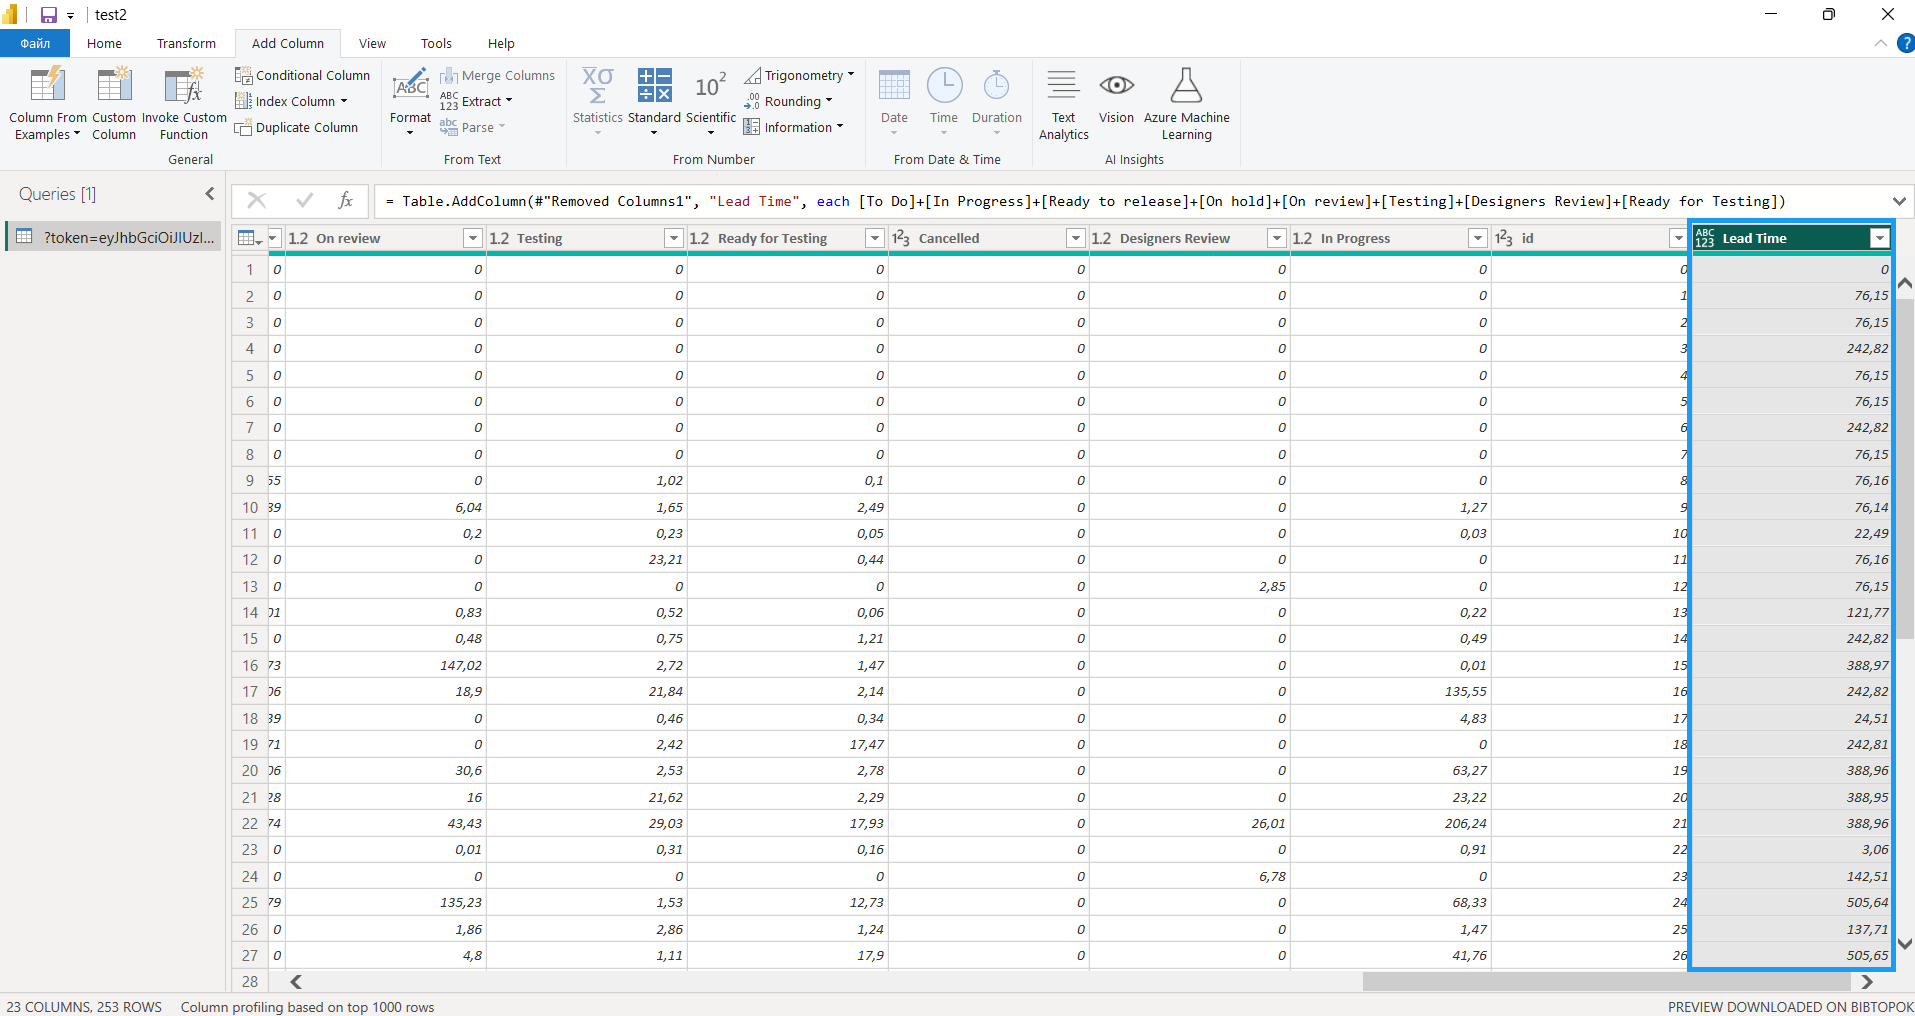Viewport: 1915px width, 1016px height.
Task: Click the Text Analytics icon
Action: 1063,88
